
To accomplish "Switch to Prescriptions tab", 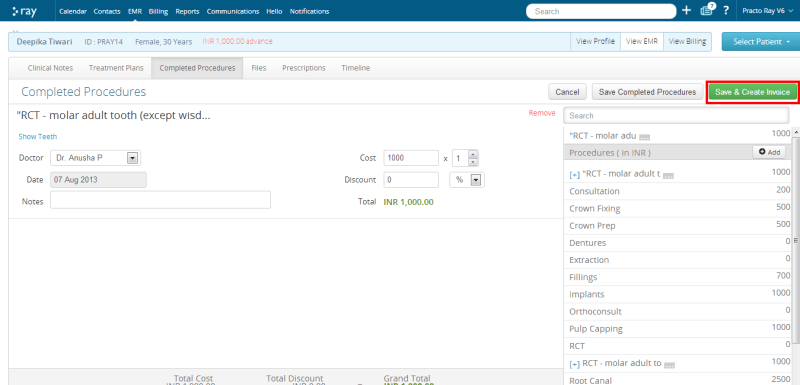I will (304, 68).
